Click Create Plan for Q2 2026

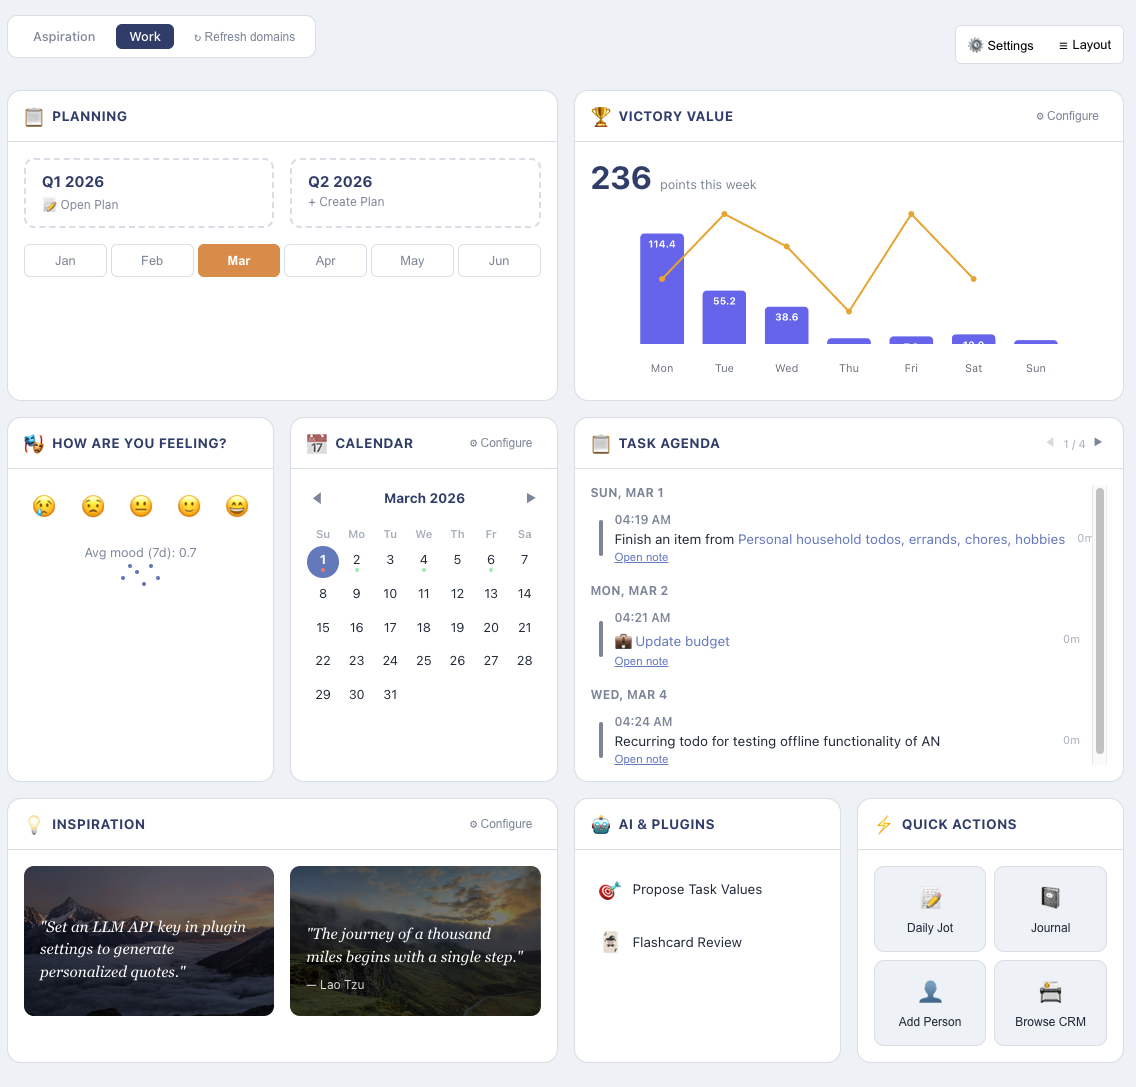[346, 202]
